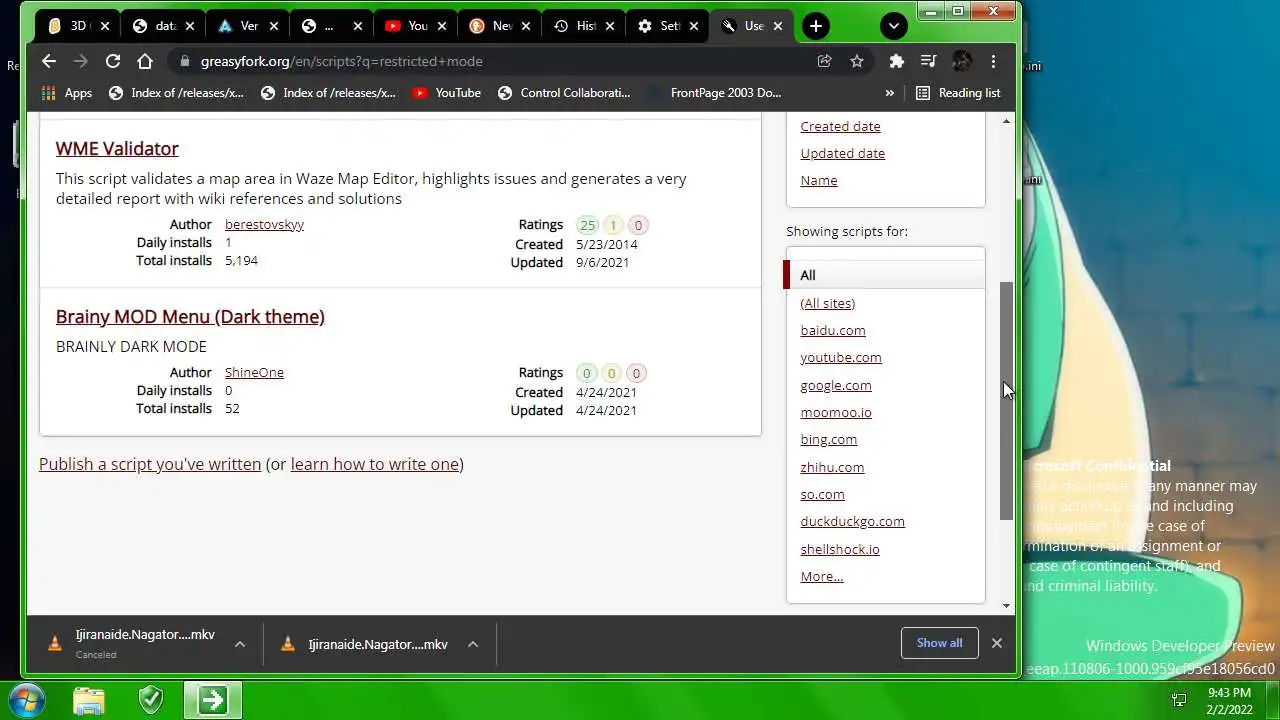Filter scripts for bing.com
Image resolution: width=1280 pixels, height=720 pixels.
tap(828, 439)
